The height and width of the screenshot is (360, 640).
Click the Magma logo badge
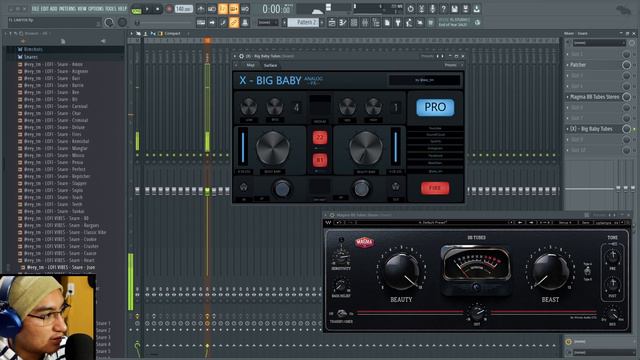tap(364, 242)
